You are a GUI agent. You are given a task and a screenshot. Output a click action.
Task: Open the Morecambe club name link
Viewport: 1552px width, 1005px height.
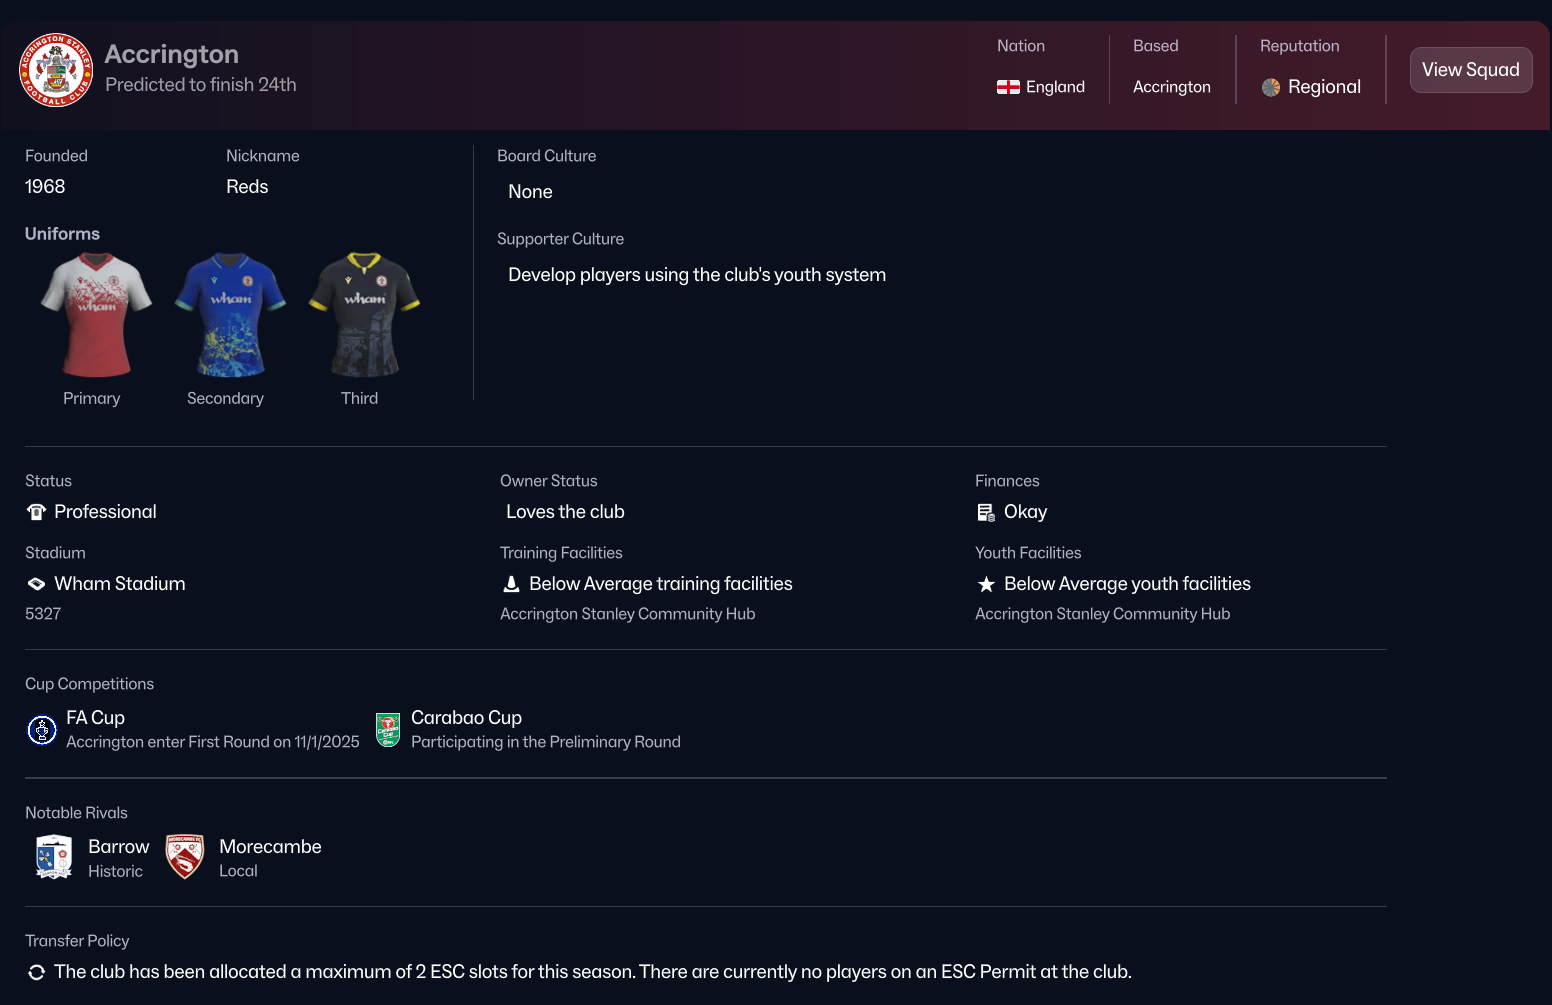(270, 847)
